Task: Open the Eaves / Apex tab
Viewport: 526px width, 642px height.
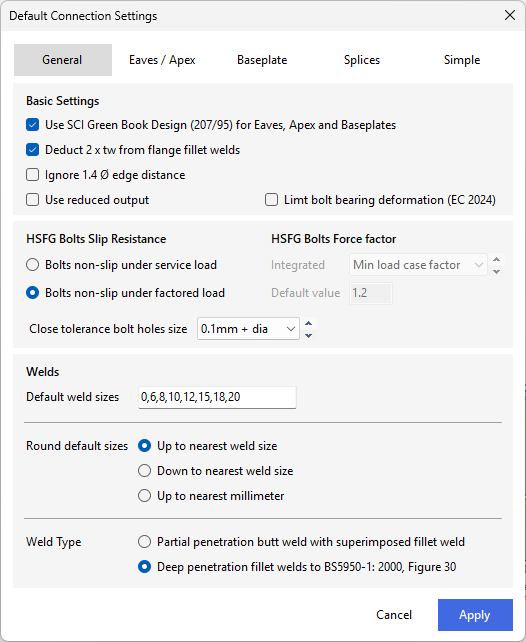Action: [162, 60]
